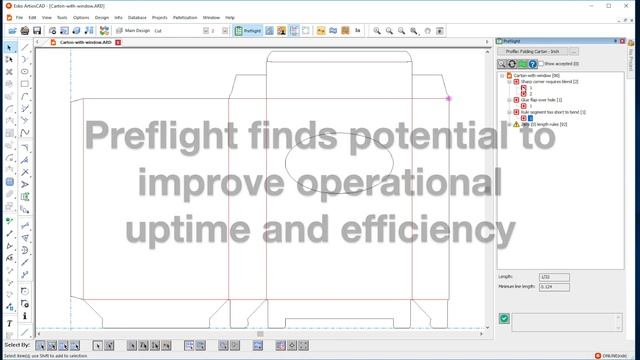Image resolution: width=640 pixels, height=360 pixels.
Task: Click the Print toolbar icon
Action: tap(24, 31)
